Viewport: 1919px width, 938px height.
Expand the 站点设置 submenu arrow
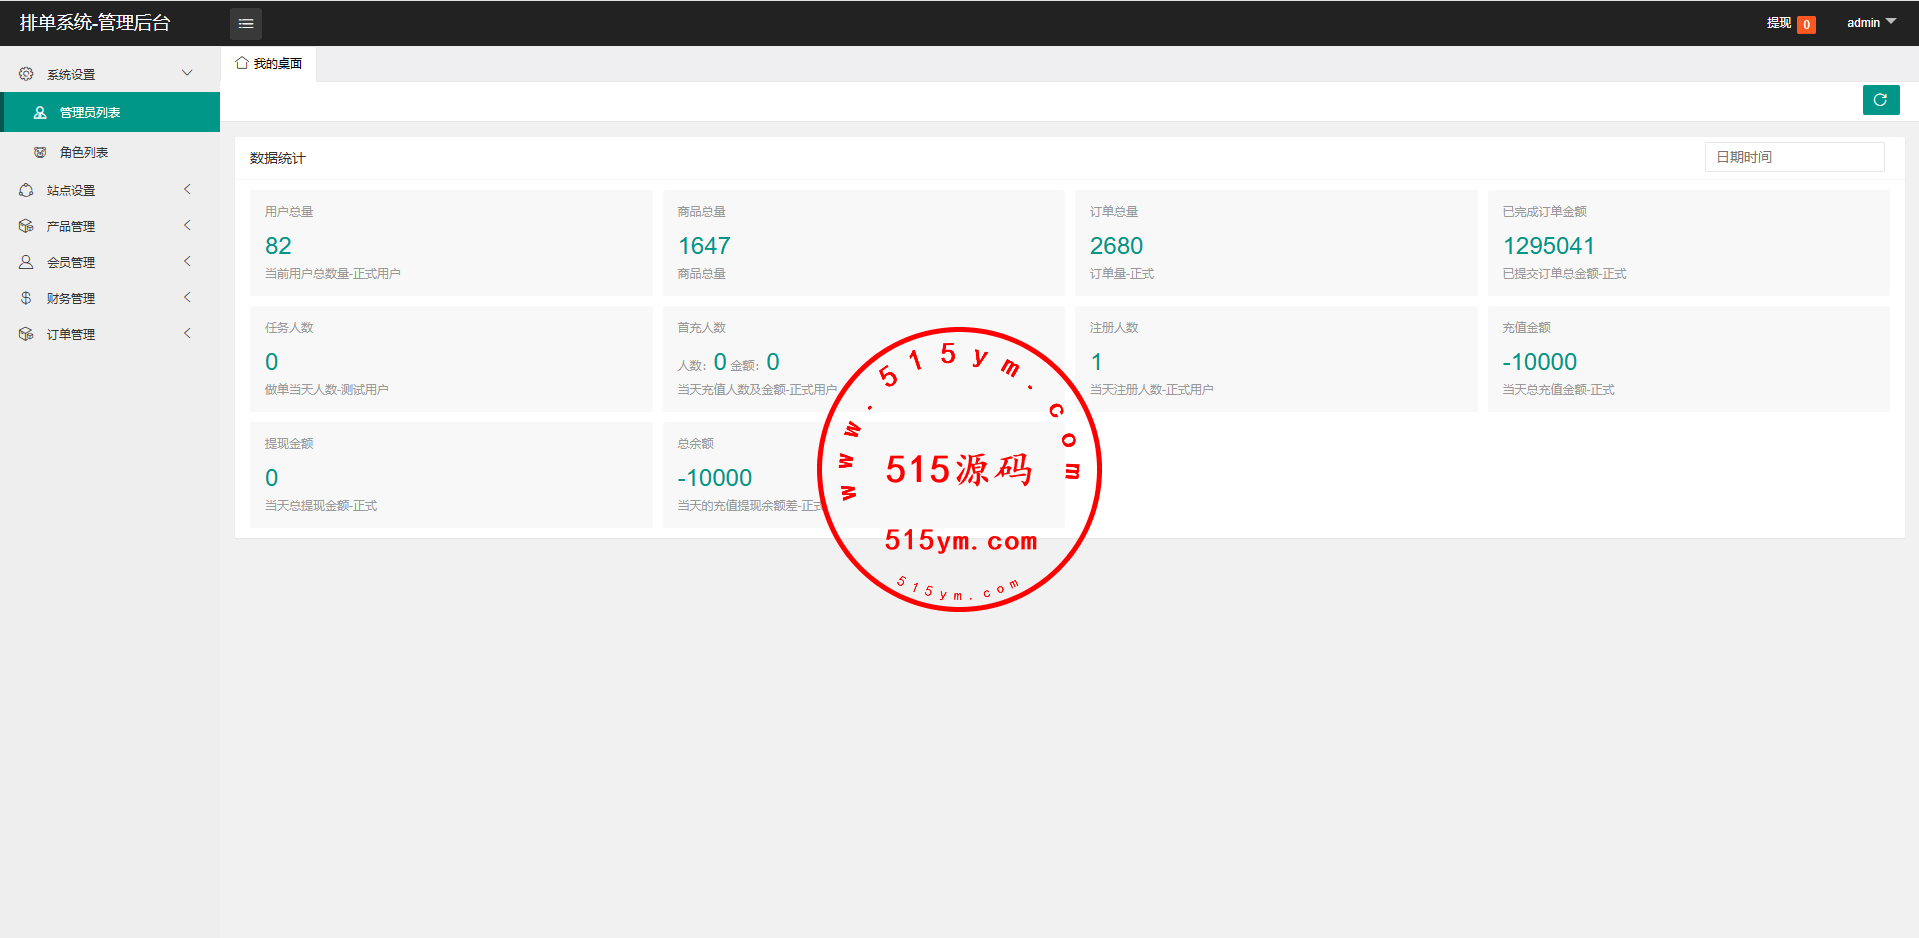click(187, 190)
